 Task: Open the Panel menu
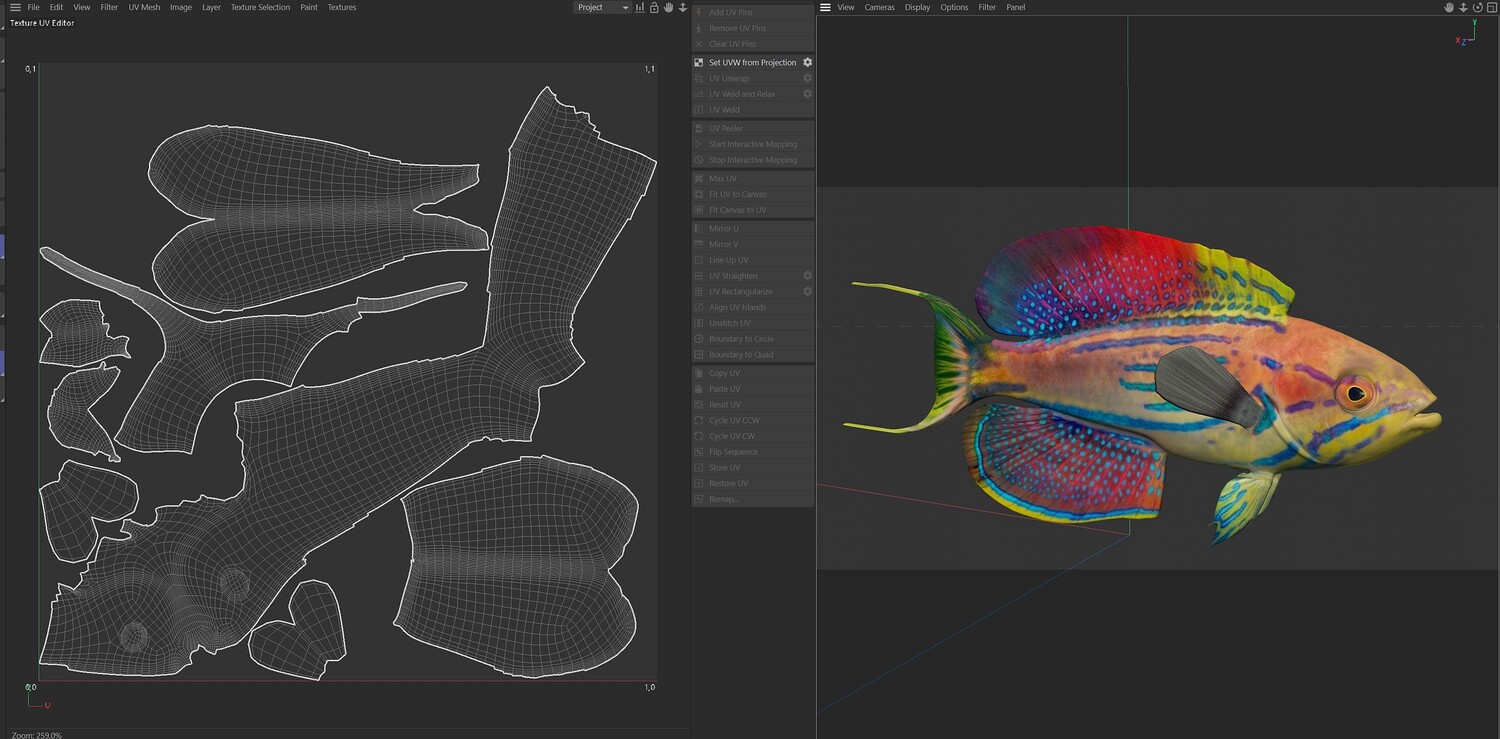(x=1016, y=7)
